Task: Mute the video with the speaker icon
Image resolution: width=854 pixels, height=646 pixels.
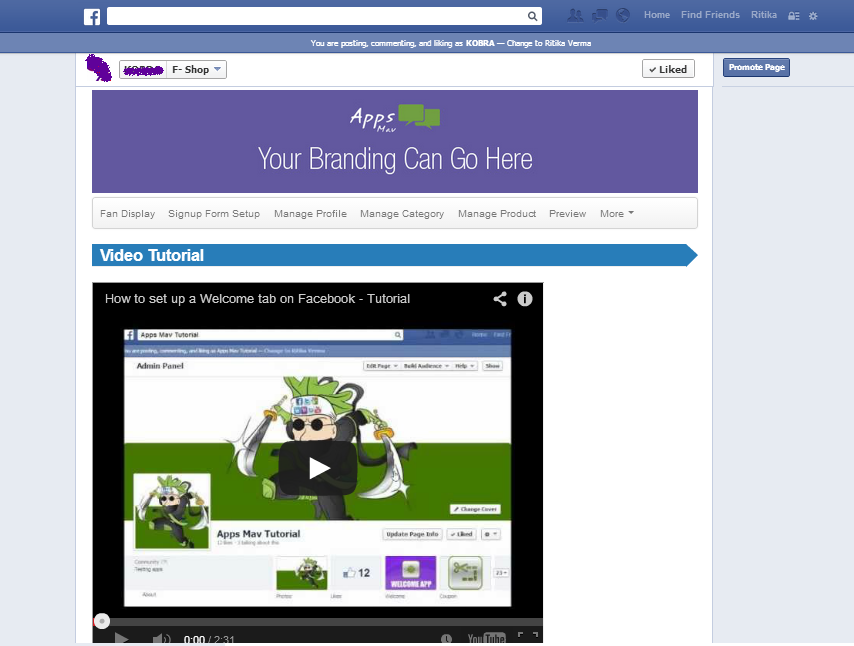Action: [x=161, y=639]
